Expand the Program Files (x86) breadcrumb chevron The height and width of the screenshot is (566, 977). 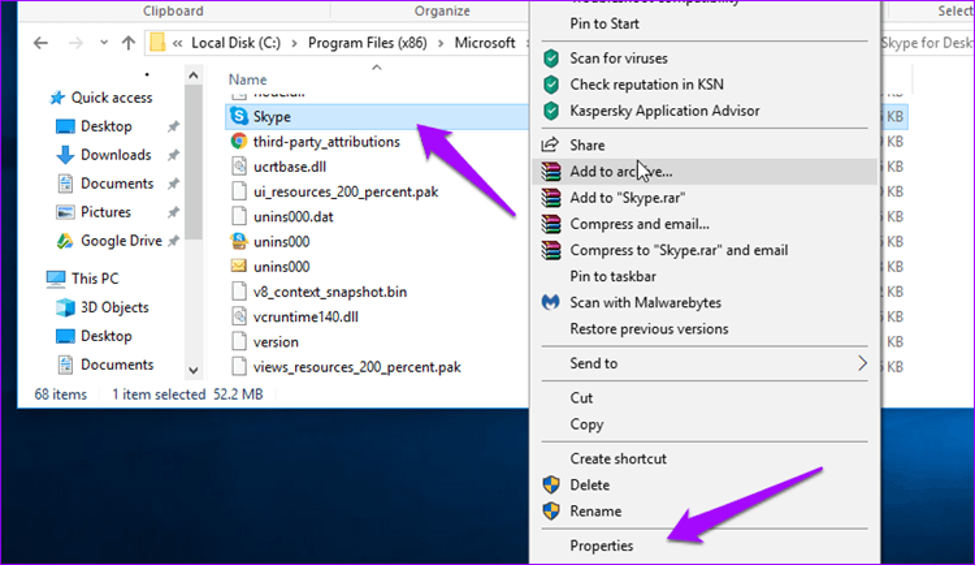(441, 43)
